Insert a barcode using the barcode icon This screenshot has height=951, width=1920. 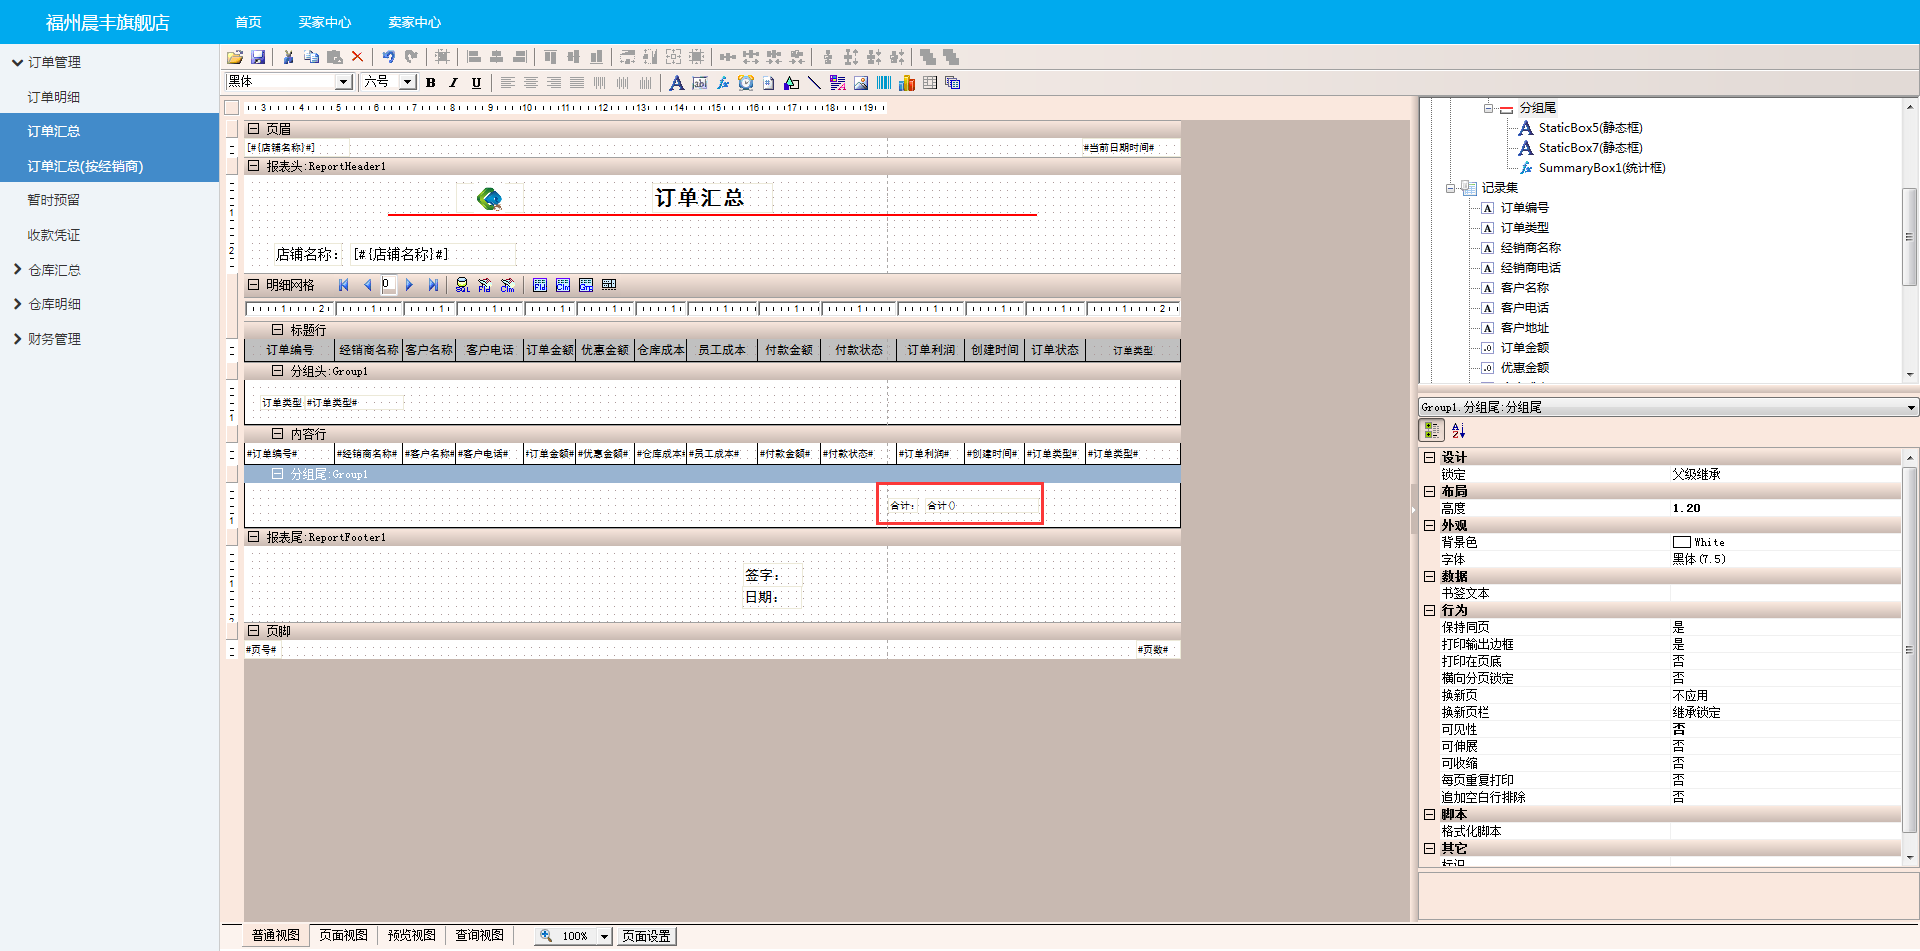coord(884,83)
